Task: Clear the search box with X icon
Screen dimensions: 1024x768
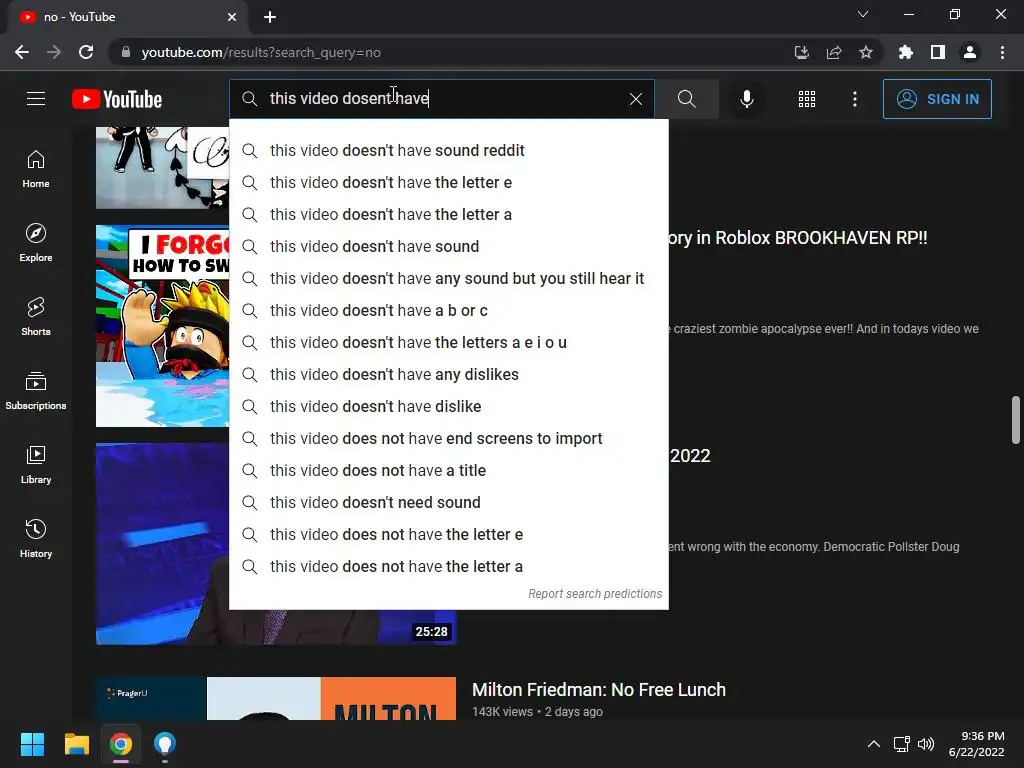Action: point(635,99)
